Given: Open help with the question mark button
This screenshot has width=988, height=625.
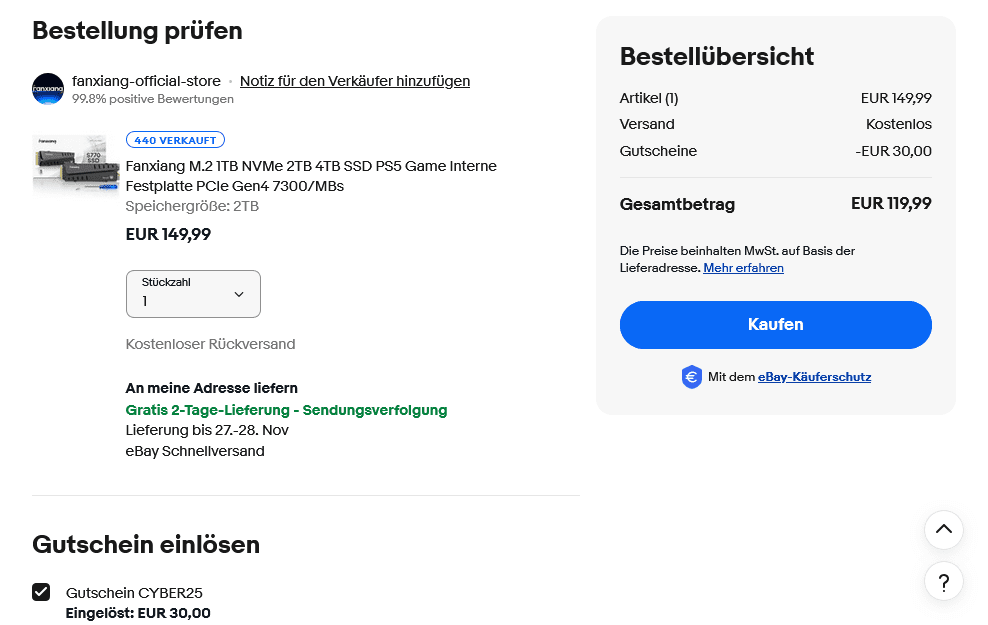Looking at the screenshot, I should (x=943, y=581).
